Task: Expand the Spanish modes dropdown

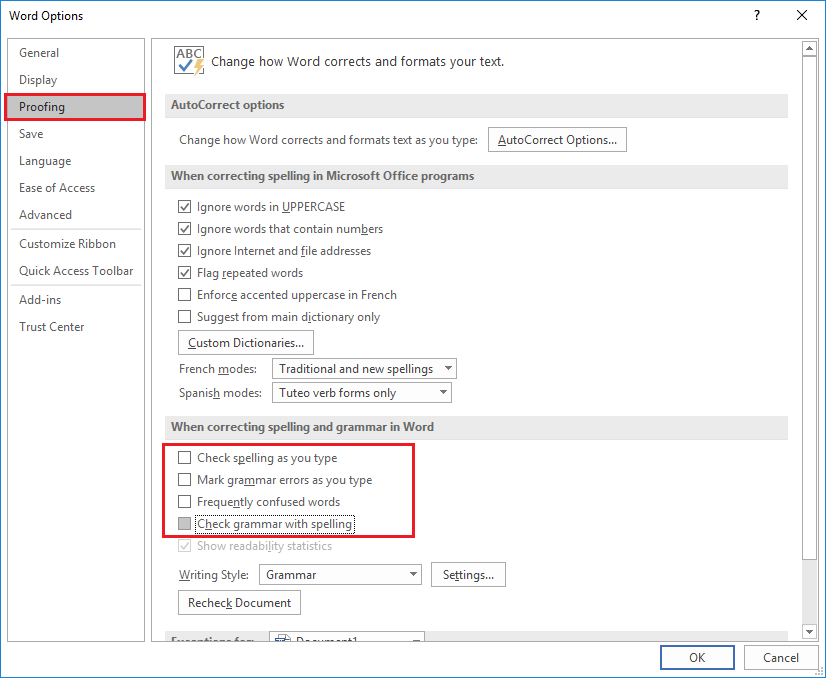Action: (361, 393)
